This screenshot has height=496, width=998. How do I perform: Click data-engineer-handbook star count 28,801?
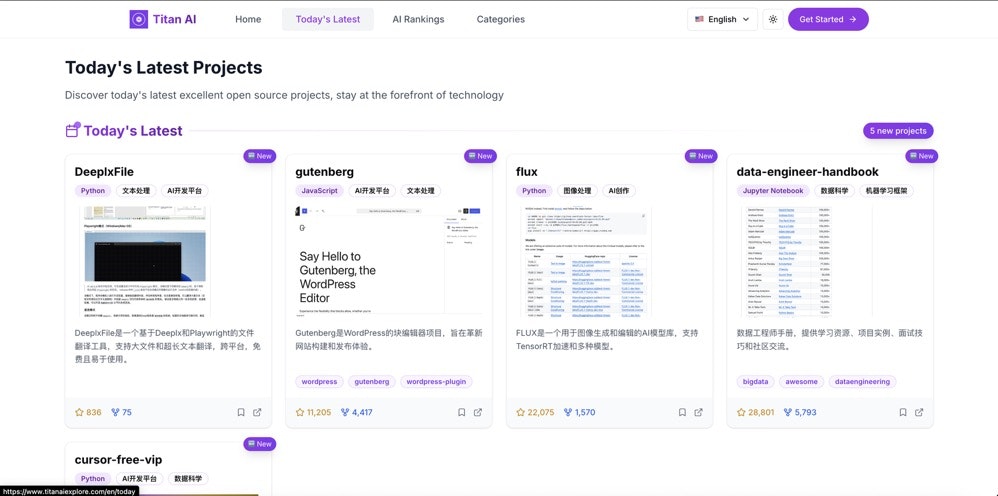tap(756, 412)
